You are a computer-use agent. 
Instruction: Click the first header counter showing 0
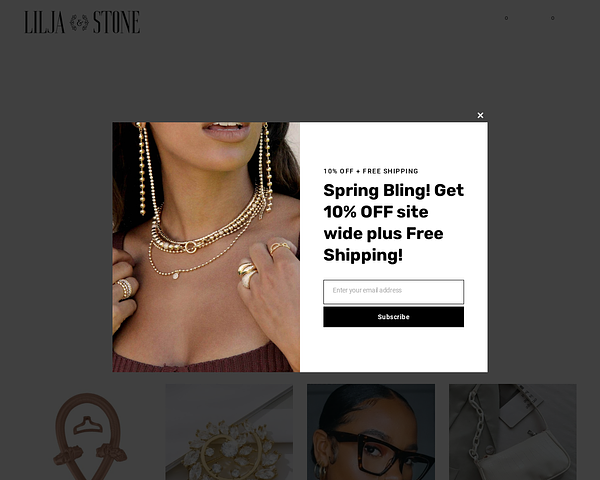point(506,18)
